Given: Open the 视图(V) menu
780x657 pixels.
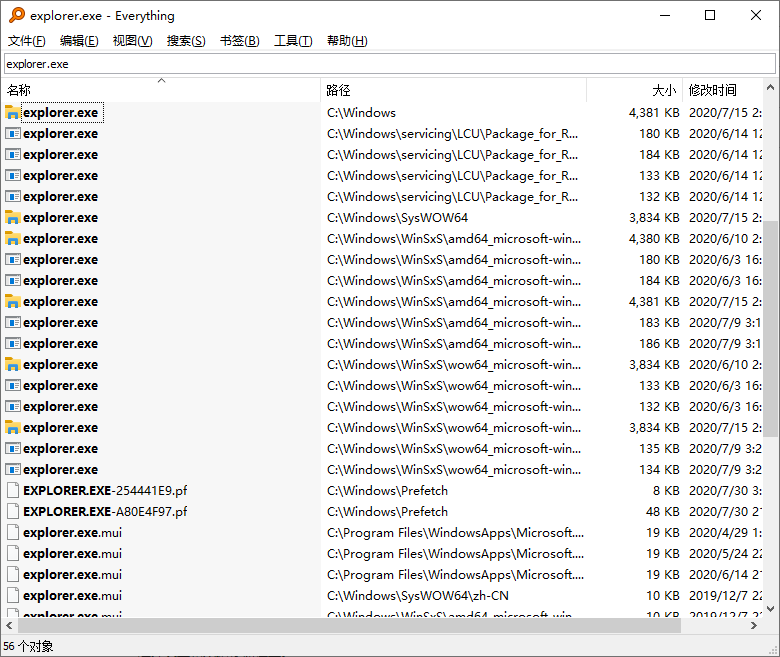Looking at the screenshot, I should click(x=132, y=41).
